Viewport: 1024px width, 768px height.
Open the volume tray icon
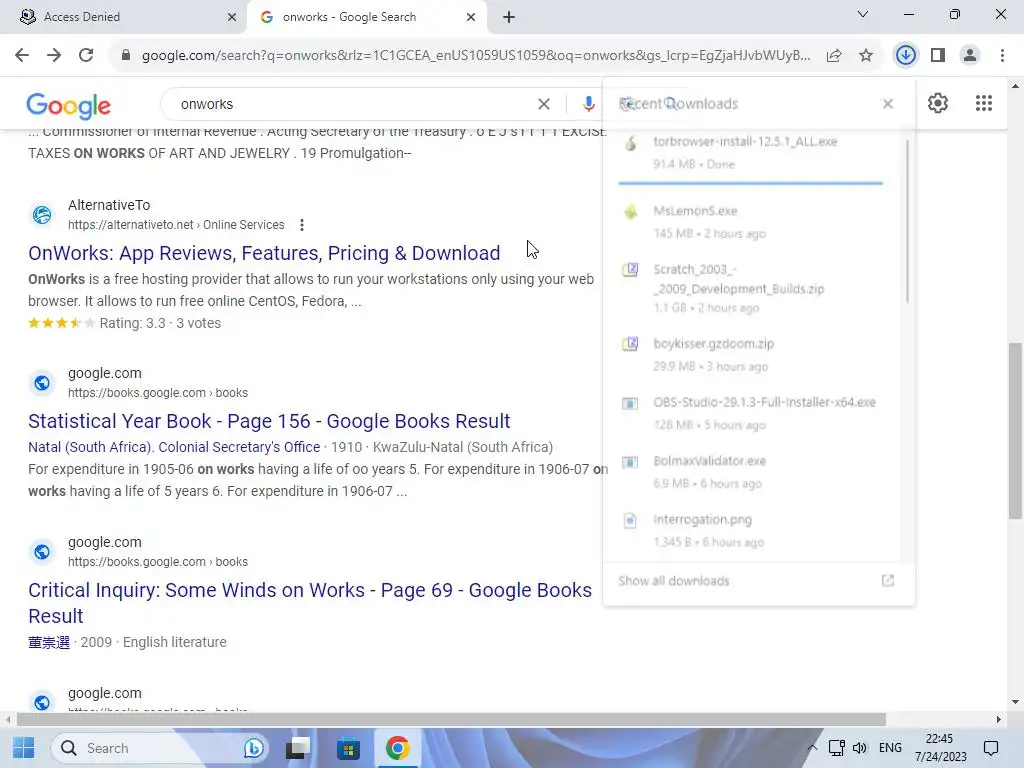(860, 748)
